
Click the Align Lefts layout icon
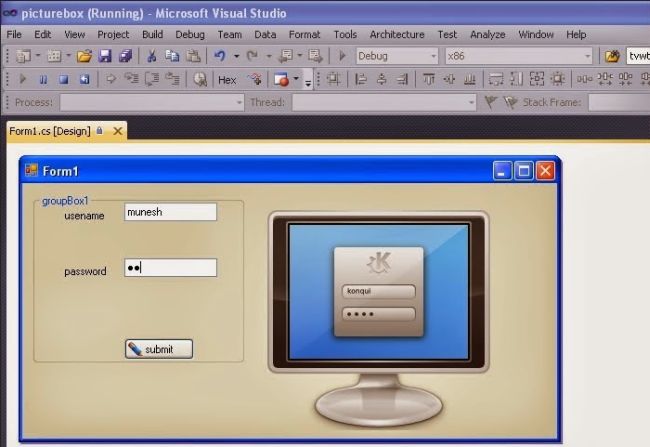click(361, 79)
